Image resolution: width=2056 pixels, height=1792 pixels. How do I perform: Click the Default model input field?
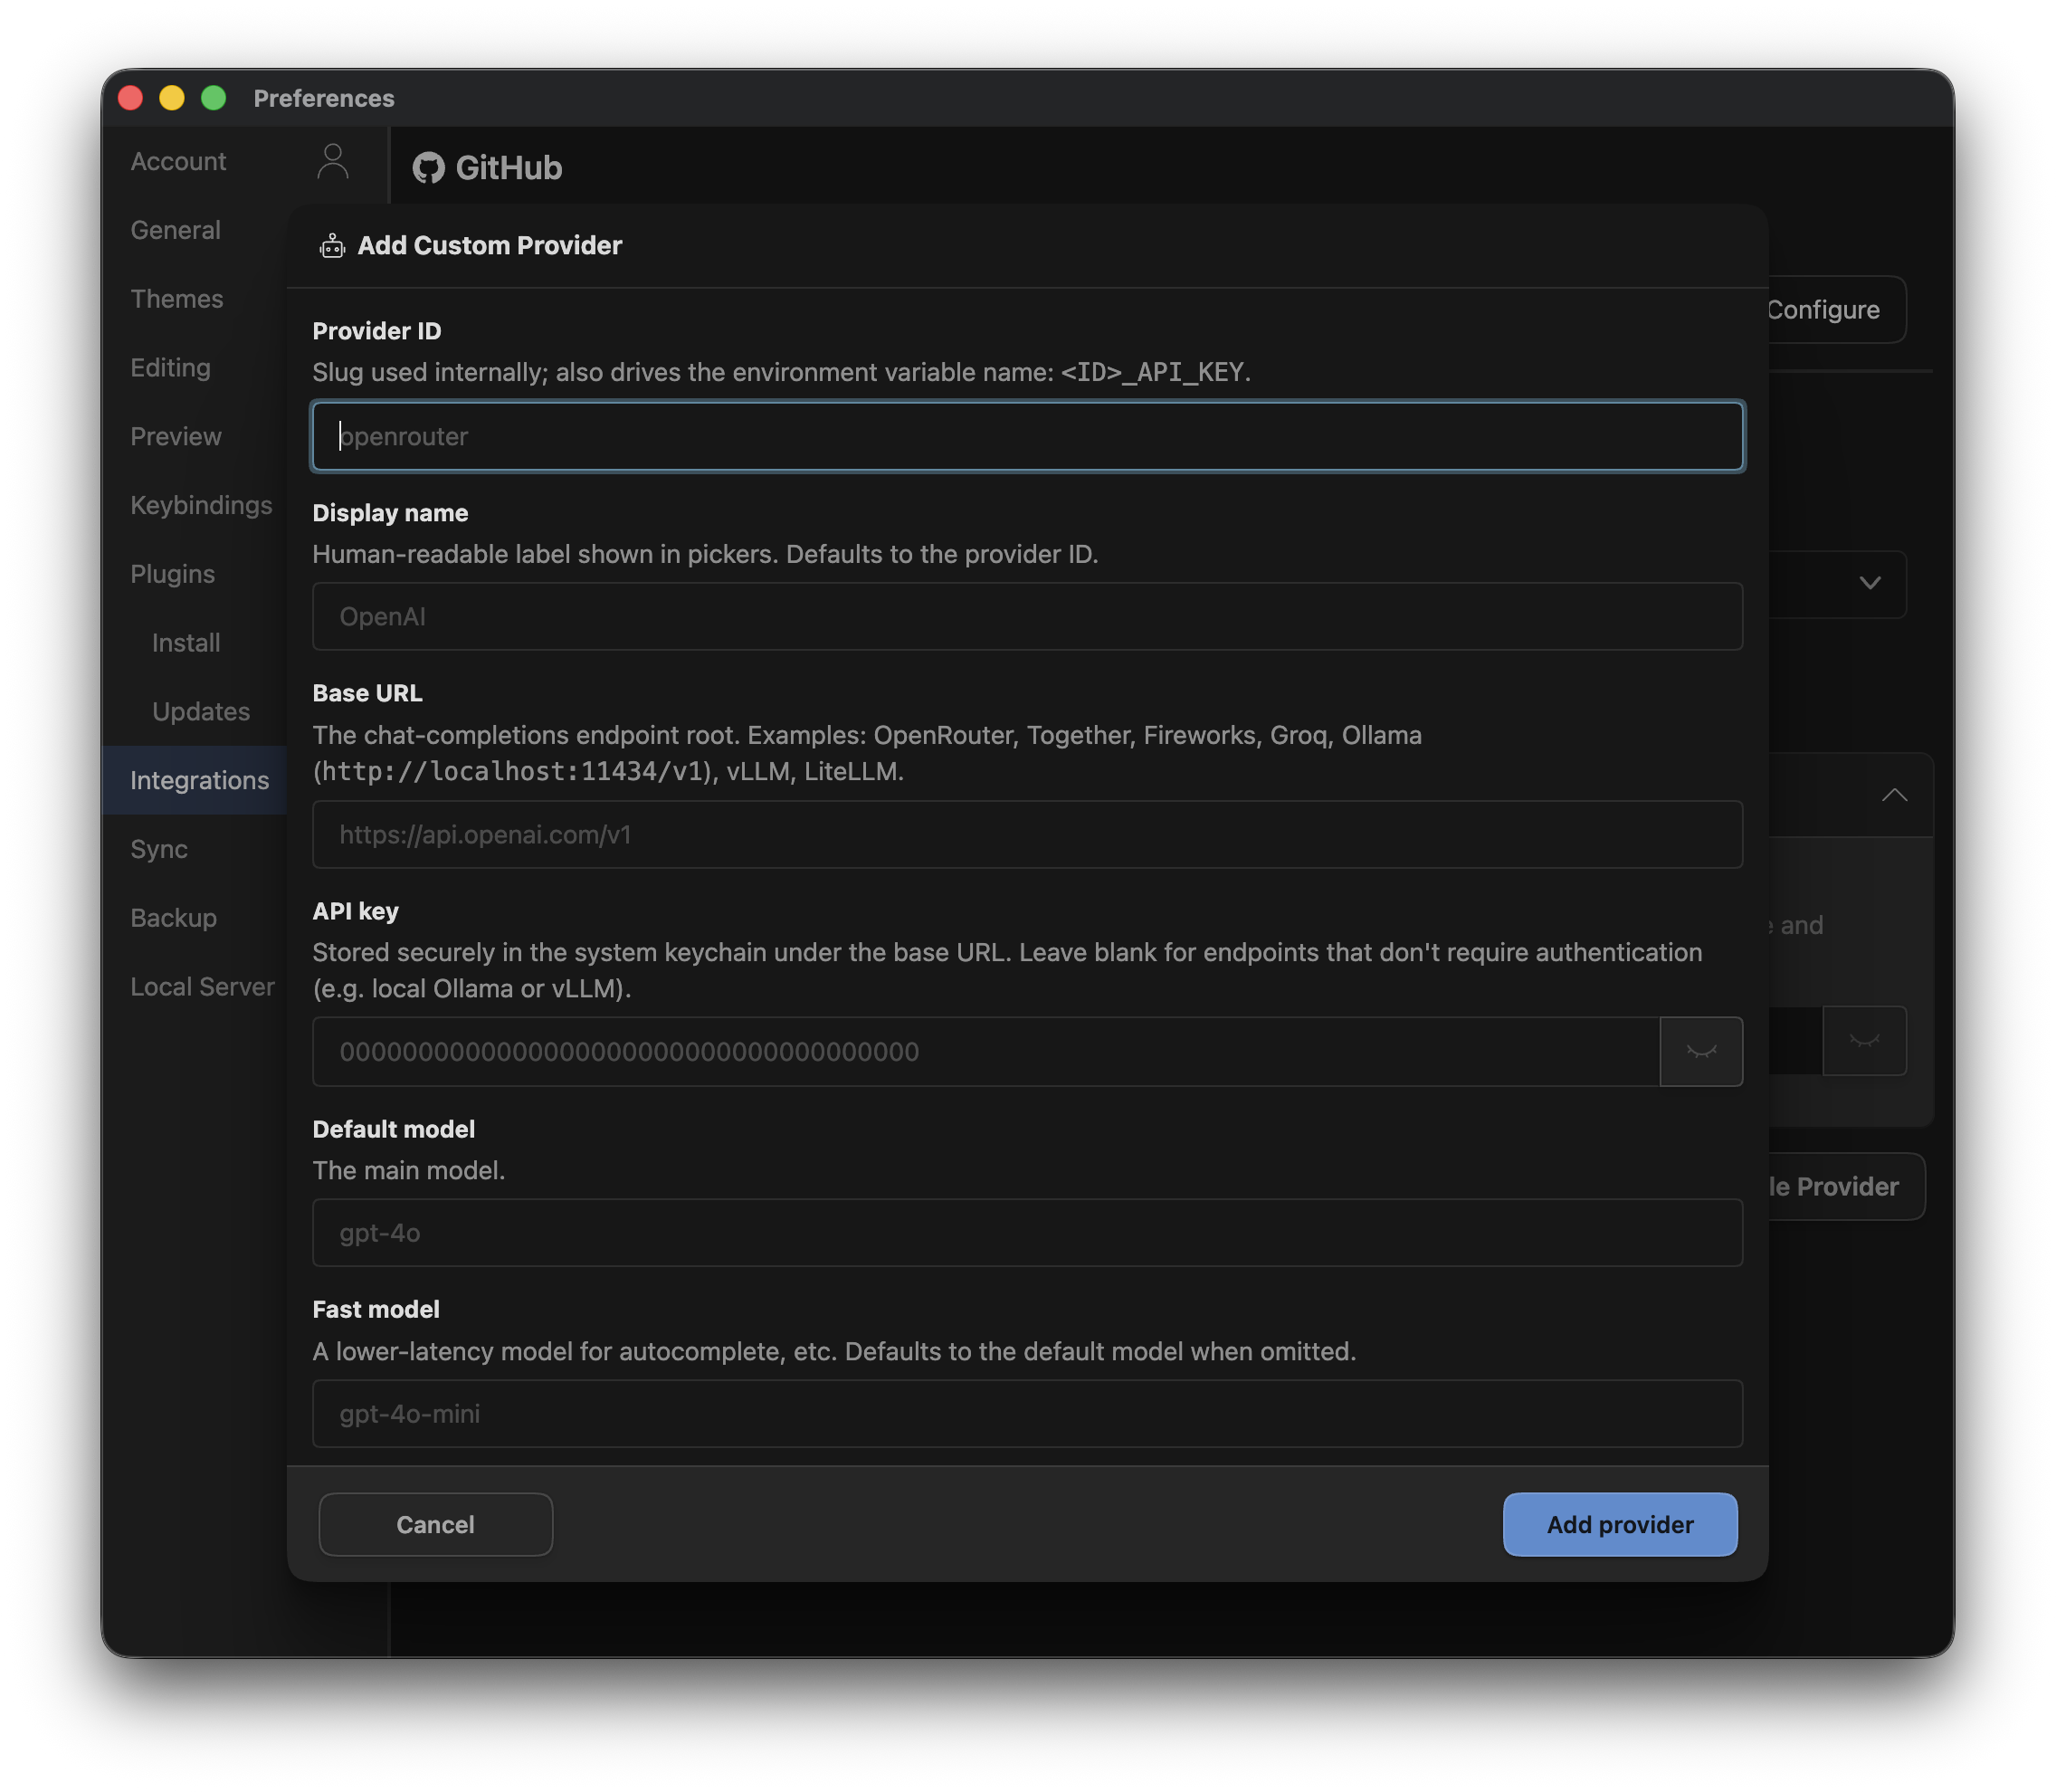click(x=1027, y=1233)
